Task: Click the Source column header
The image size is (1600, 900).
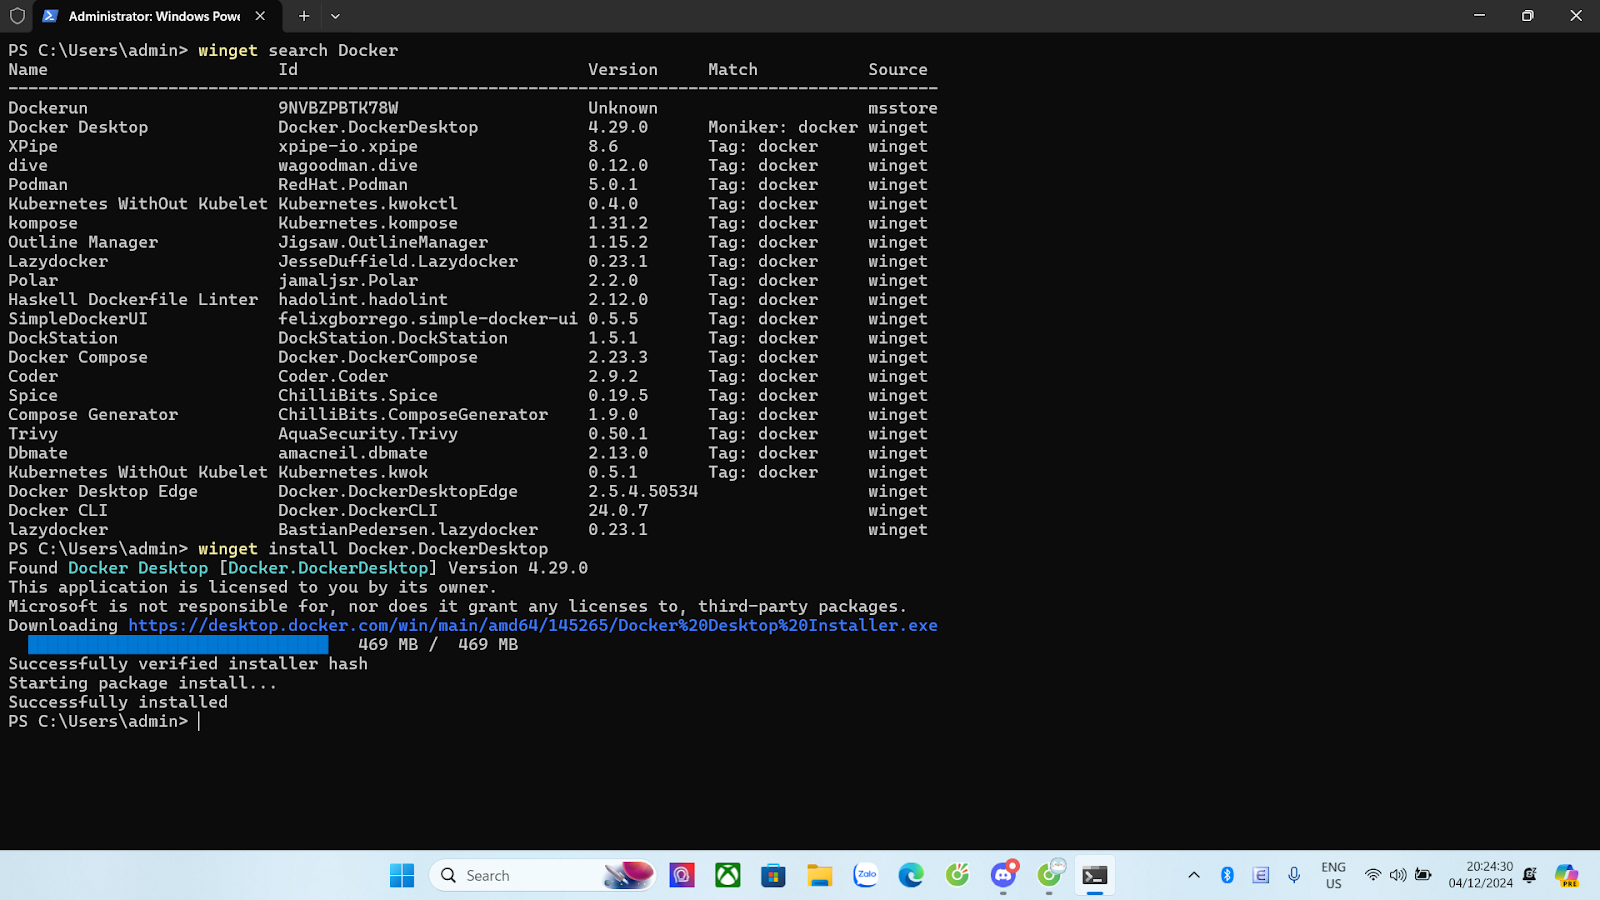Action: pos(898,69)
